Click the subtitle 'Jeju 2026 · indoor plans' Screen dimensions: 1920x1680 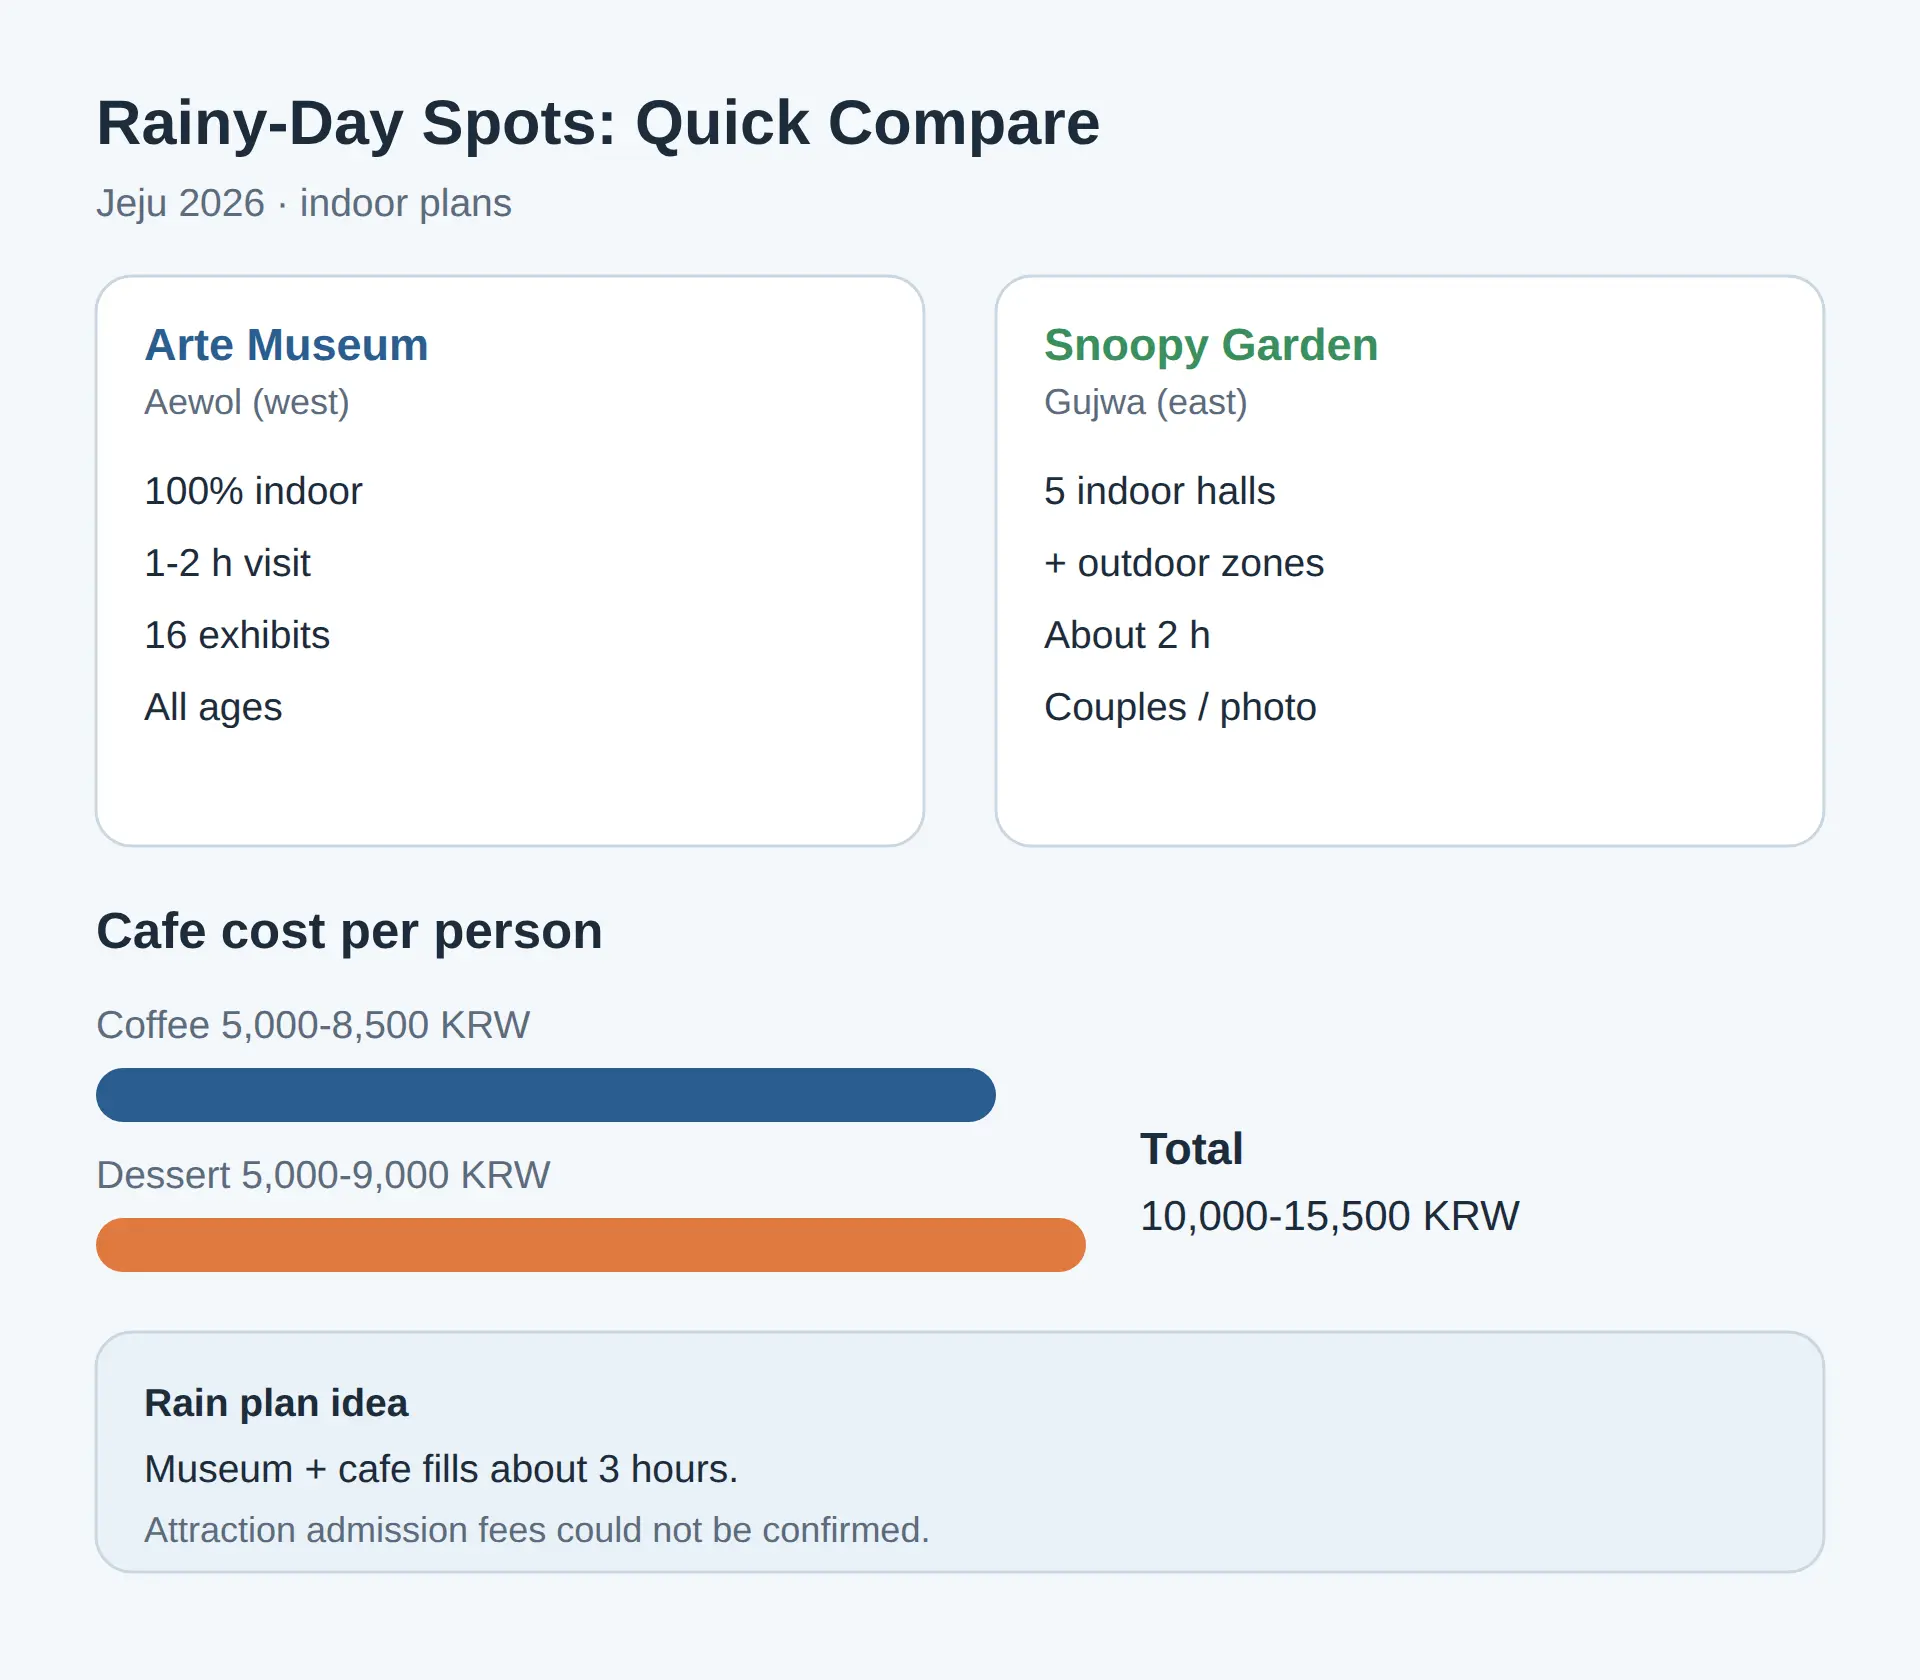(304, 203)
